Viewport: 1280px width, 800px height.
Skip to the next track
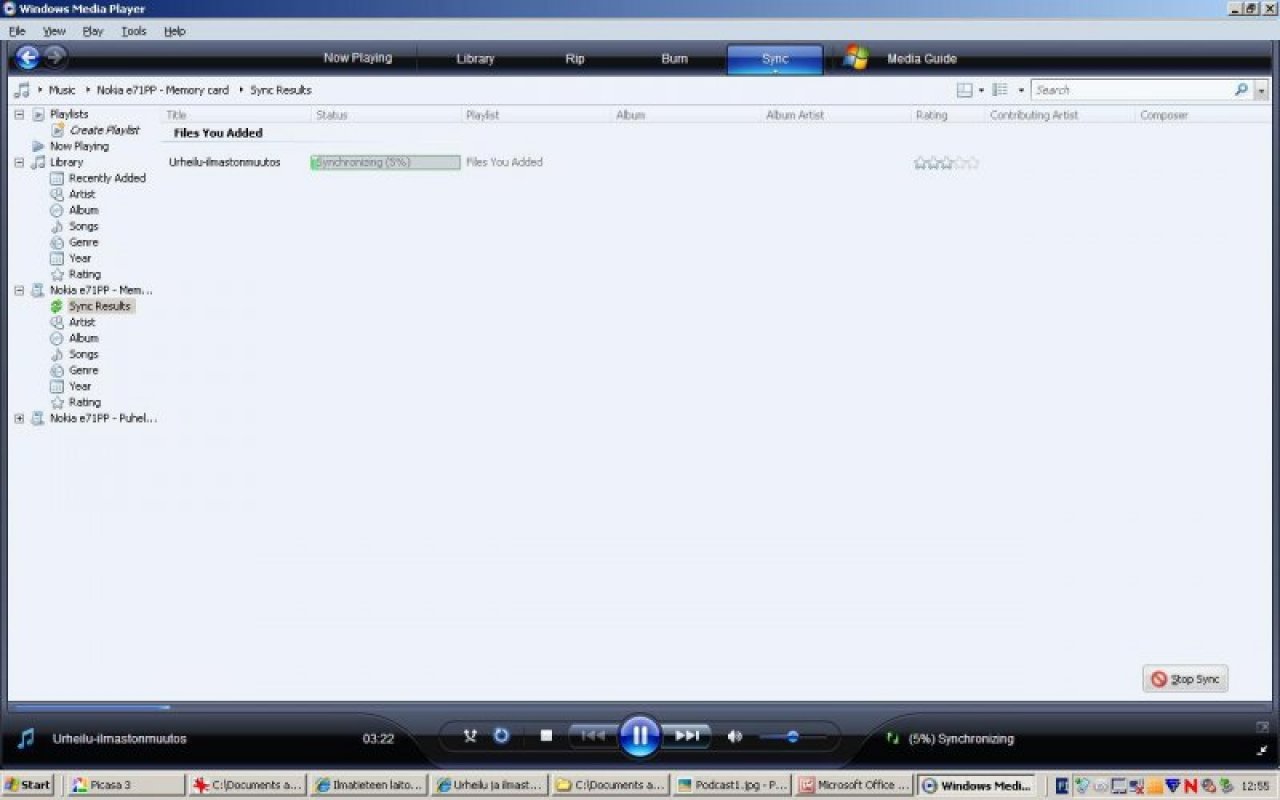(x=687, y=737)
